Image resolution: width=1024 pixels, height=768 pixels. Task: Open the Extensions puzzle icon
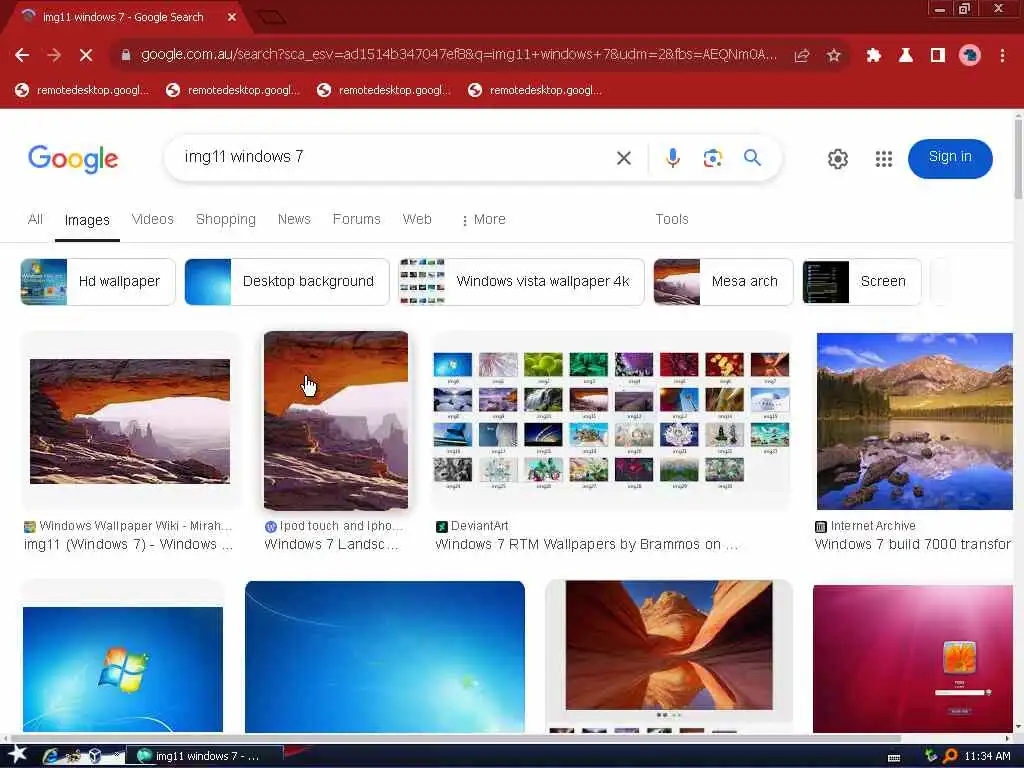(874, 56)
